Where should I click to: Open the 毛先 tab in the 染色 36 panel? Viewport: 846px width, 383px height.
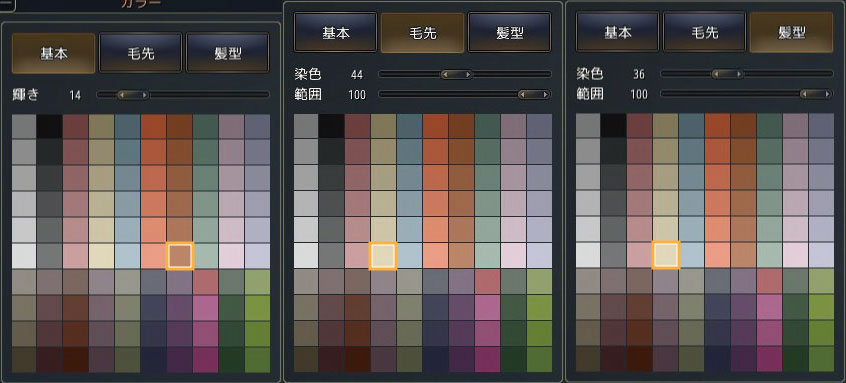coord(705,31)
